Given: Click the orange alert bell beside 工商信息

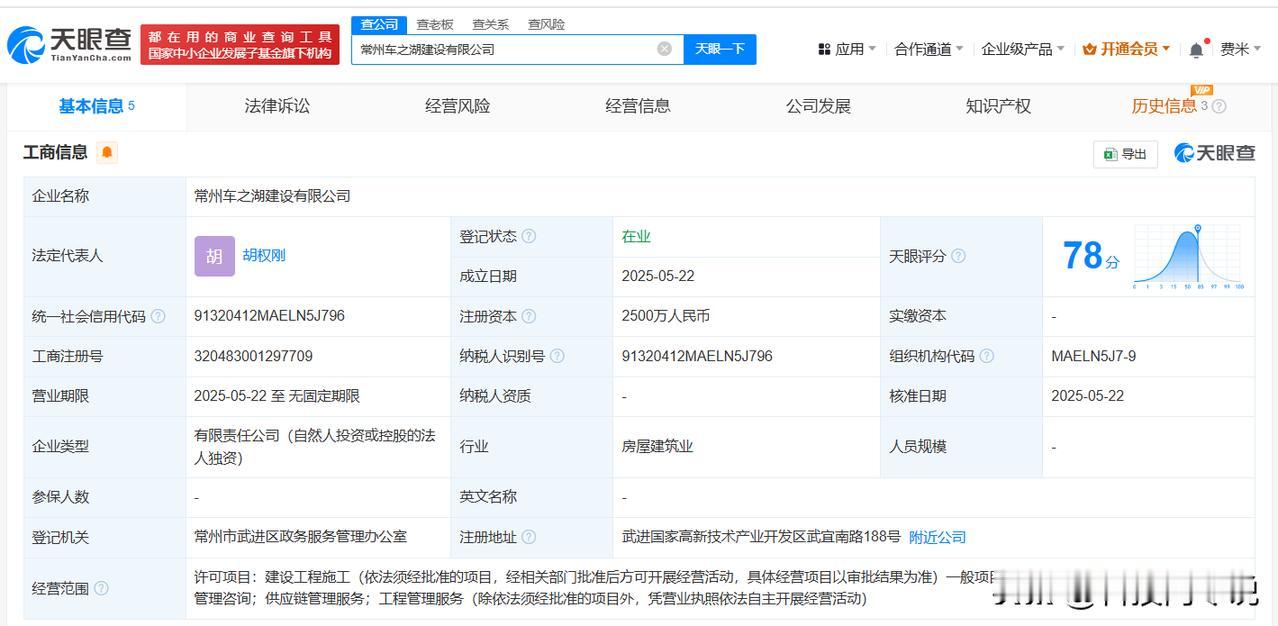Looking at the screenshot, I should [108, 152].
